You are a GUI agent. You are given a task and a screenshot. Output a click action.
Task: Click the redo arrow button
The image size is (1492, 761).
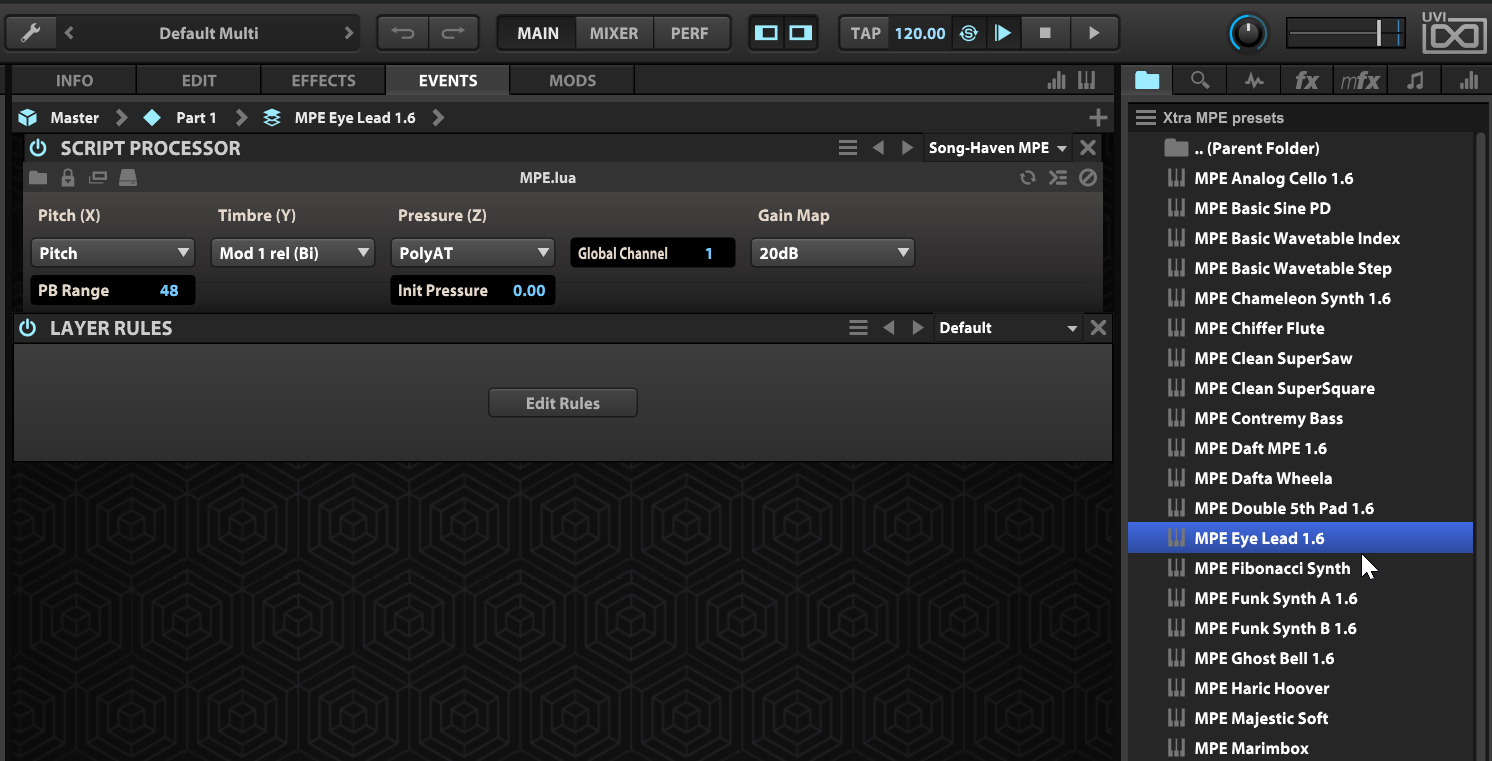453,33
